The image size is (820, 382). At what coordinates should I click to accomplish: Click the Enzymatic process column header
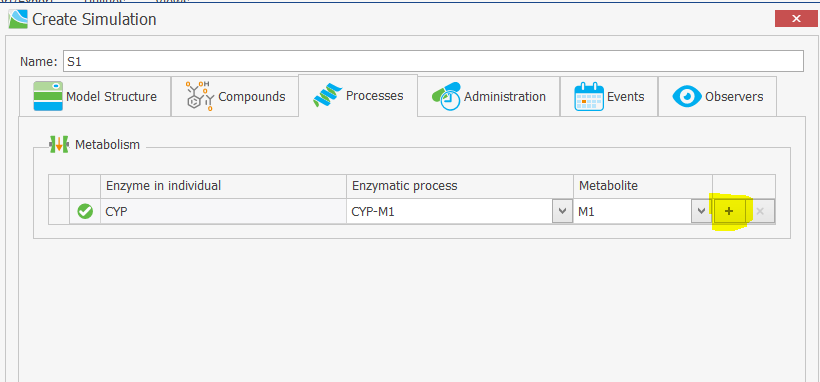click(460, 186)
